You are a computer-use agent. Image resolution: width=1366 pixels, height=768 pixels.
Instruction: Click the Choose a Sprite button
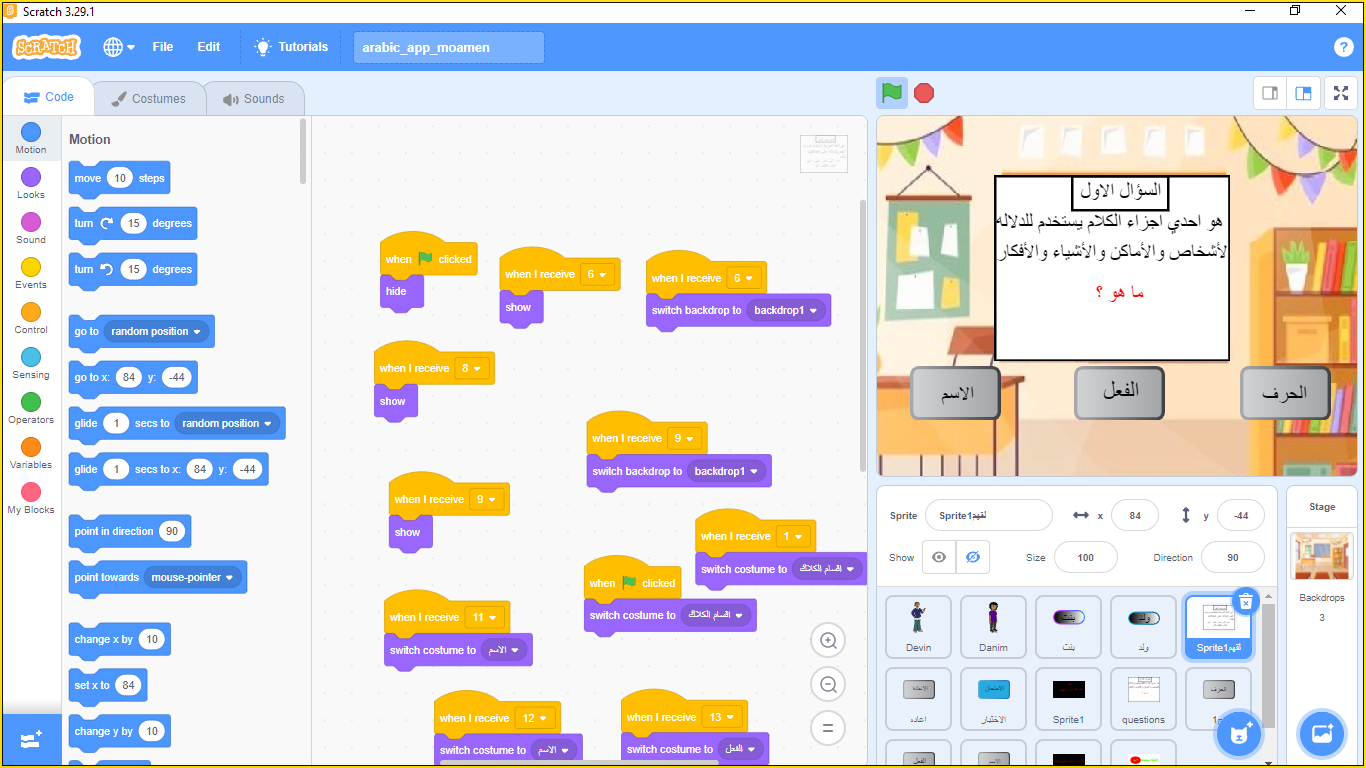(x=1239, y=735)
